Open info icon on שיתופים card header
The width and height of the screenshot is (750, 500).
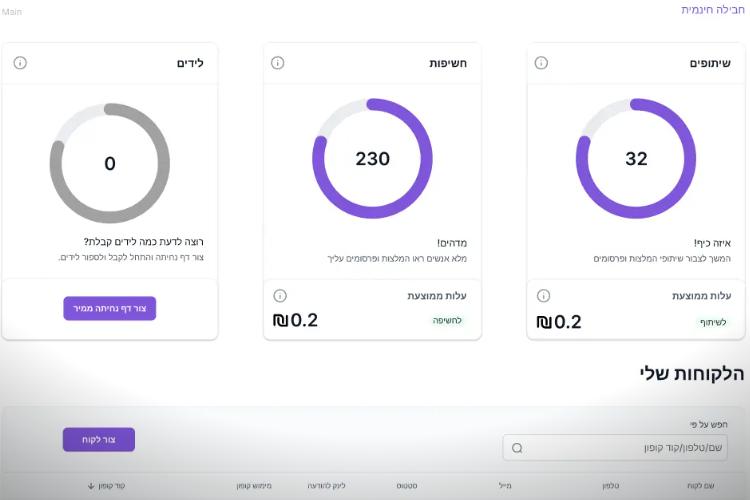(541, 63)
